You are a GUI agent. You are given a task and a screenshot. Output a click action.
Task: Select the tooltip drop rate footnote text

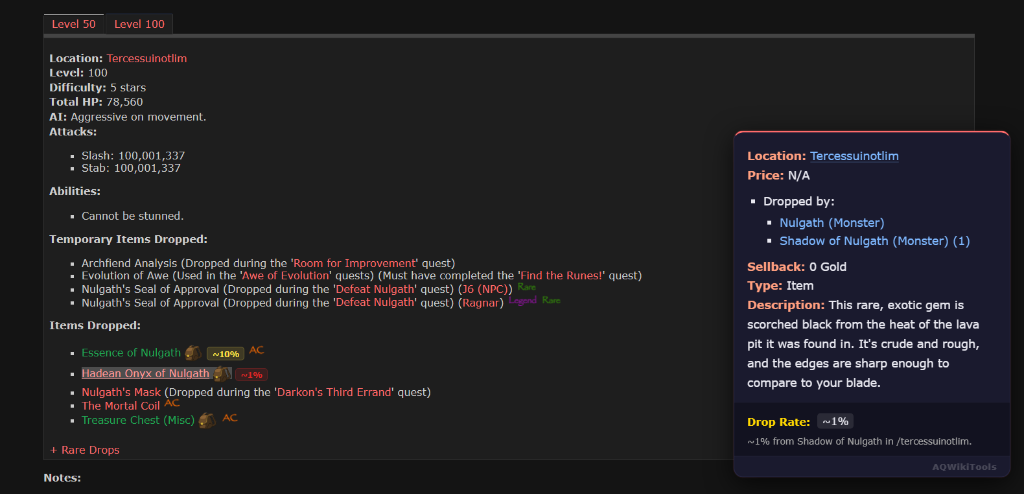point(859,442)
